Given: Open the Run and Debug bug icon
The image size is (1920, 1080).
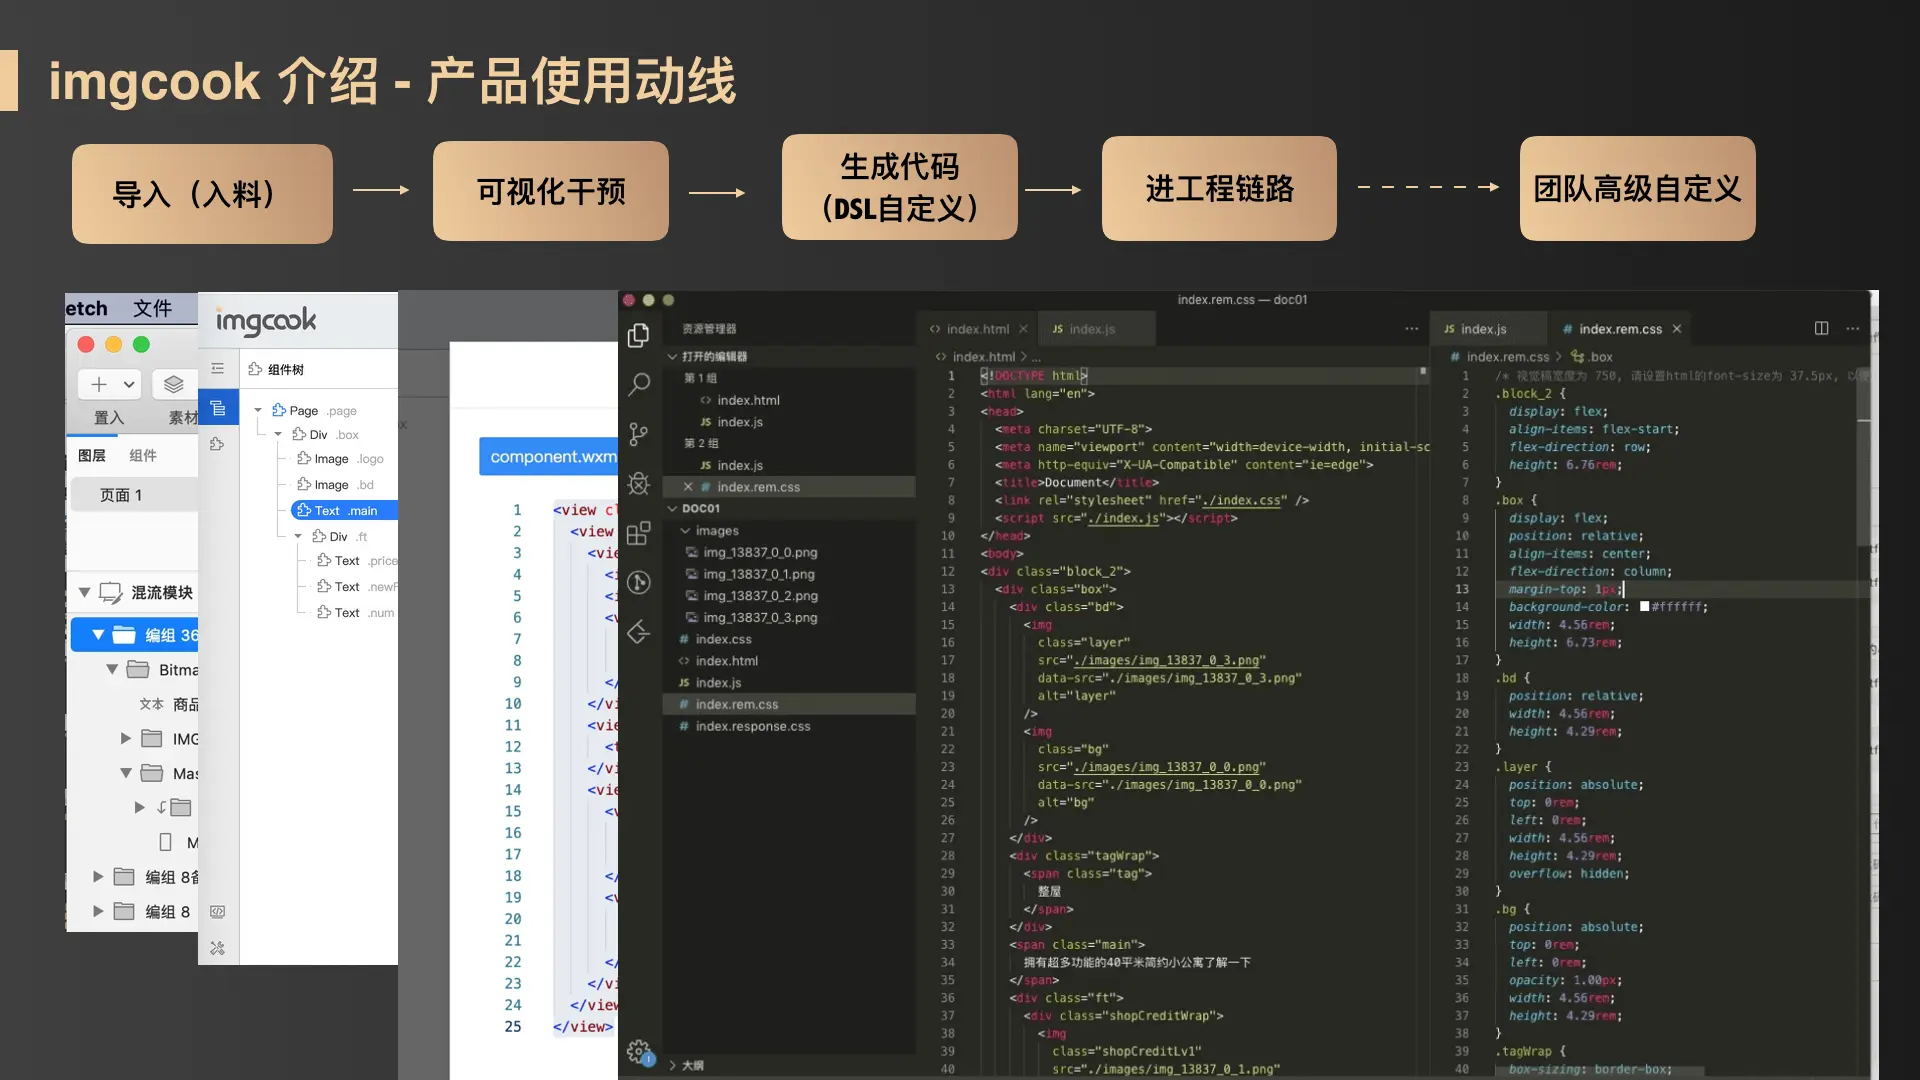Looking at the screenshot, I should [x=638, y=484].
